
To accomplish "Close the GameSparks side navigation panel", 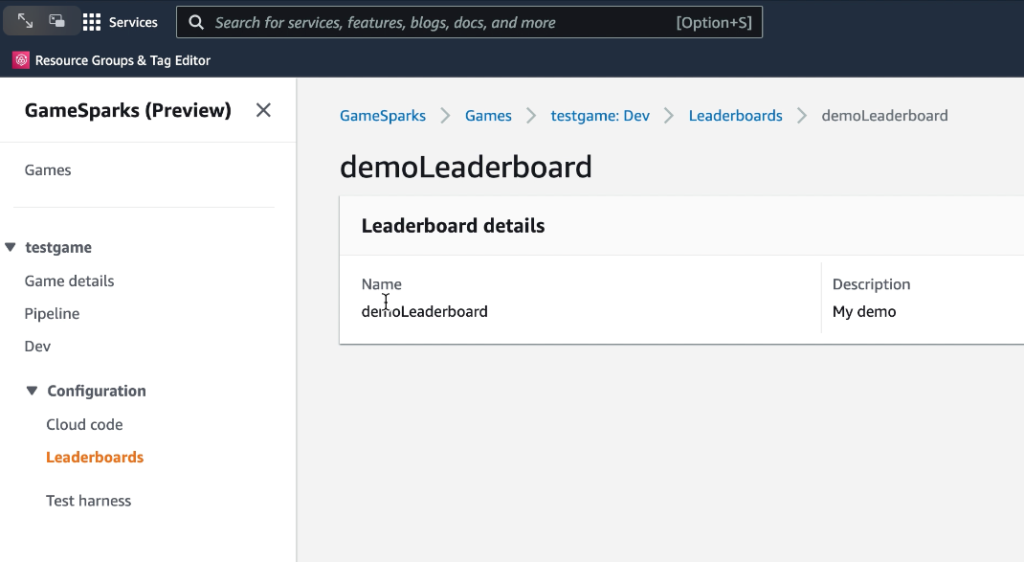I will pyautogui.click(x=263, y=110).
